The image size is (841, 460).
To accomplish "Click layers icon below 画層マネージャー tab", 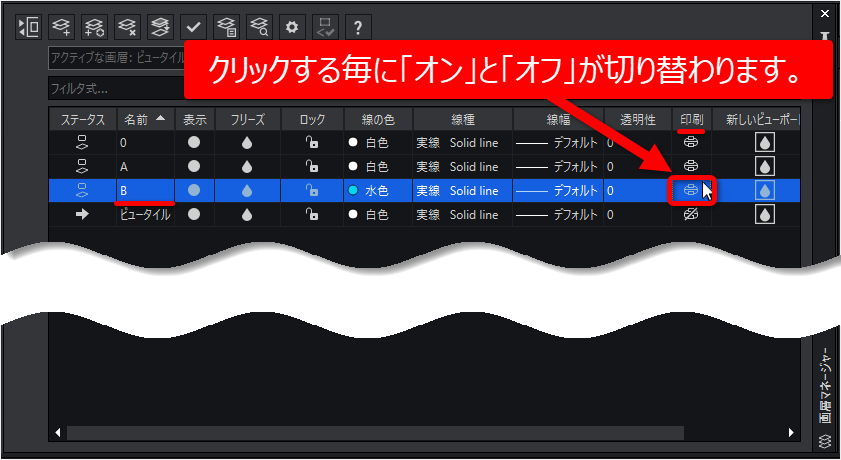I will tap(824, 443).
